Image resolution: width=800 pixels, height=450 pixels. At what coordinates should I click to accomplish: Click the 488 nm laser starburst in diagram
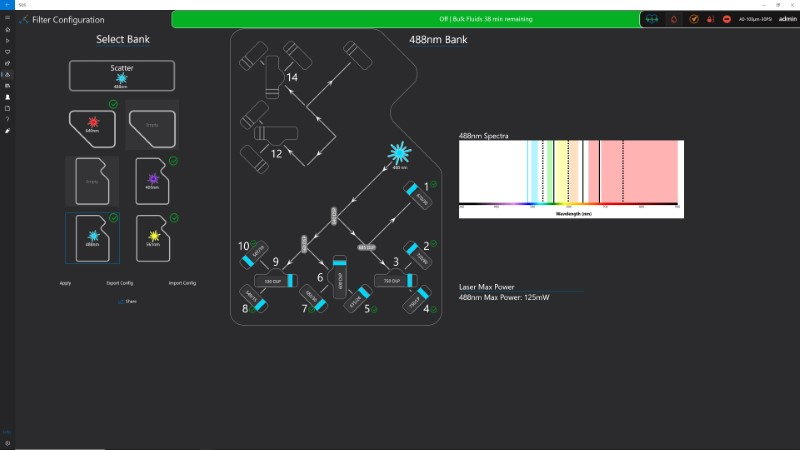399,153
